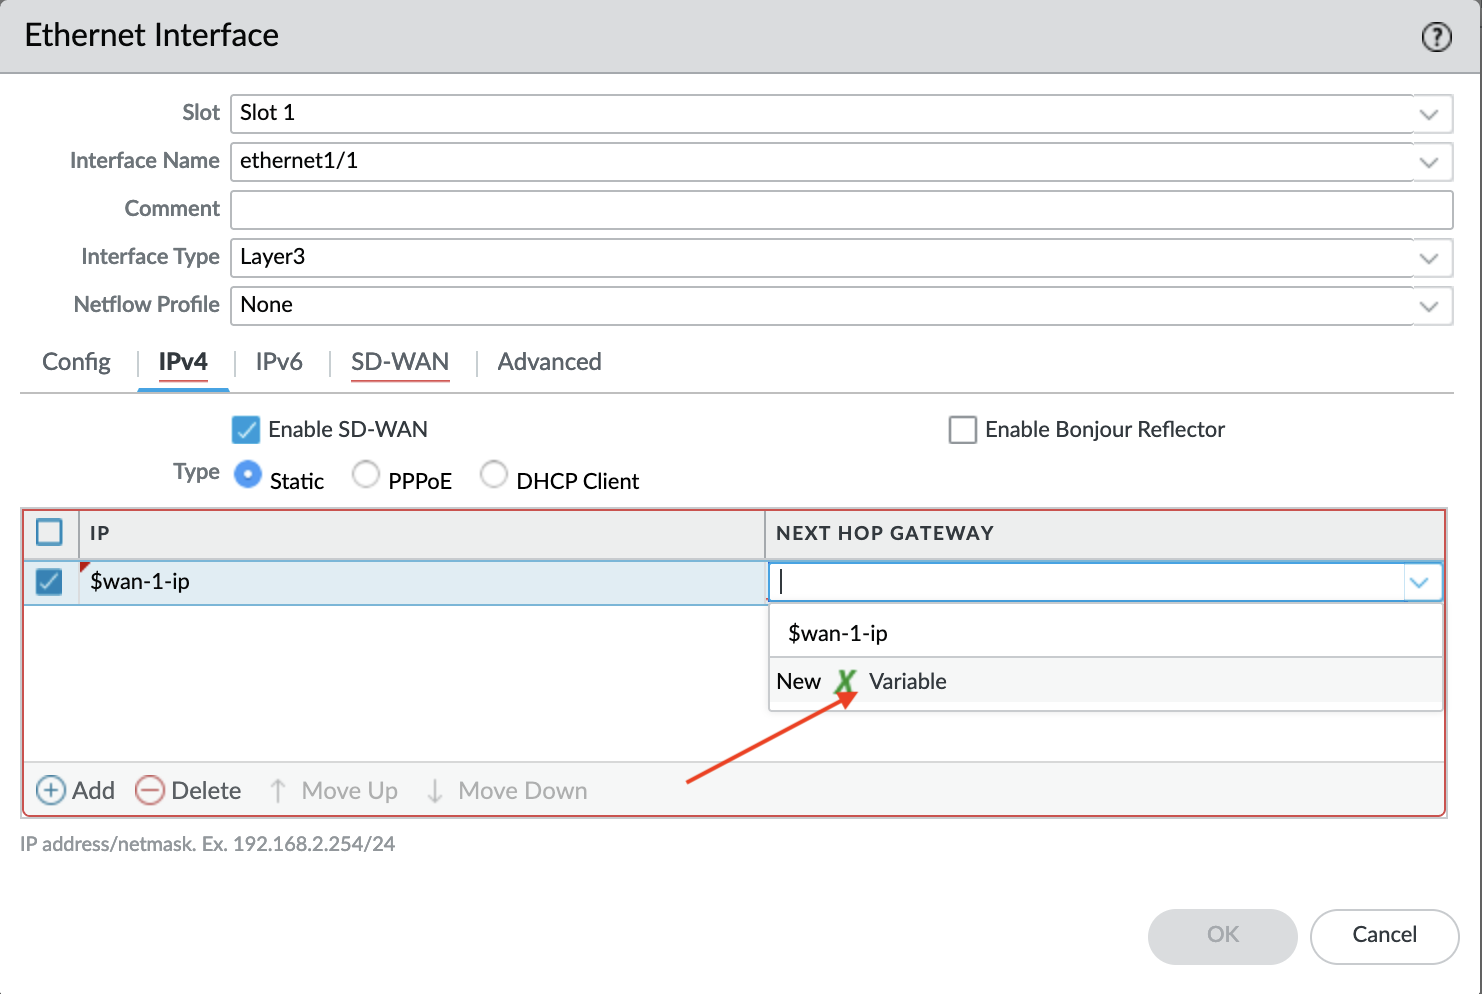Image resolution: width=1482 pixels, height=994 pixels.
Task: Click the green X icon beside New Variable
Action: pos(846,682)
